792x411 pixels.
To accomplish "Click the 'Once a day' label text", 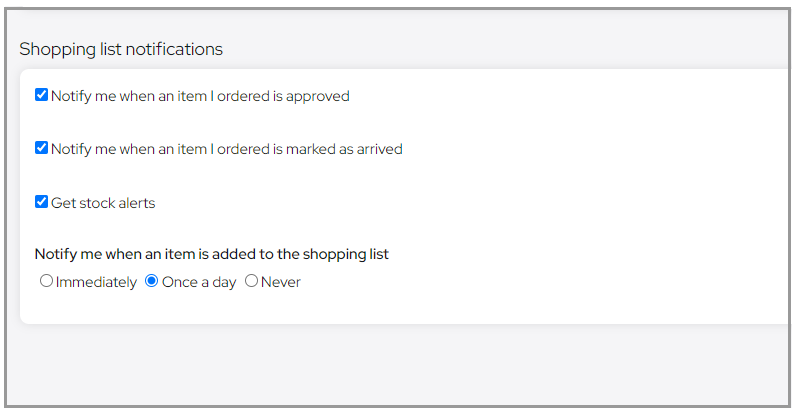I will click(199, 282).
